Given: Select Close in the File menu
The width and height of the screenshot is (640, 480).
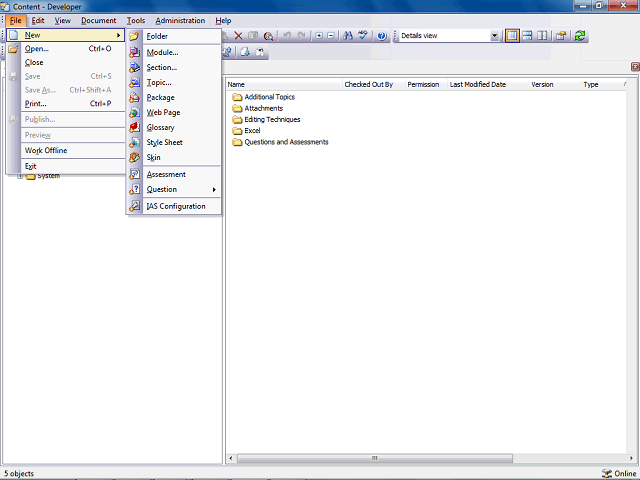Looking at the screenshot, I should pos(66,62).
